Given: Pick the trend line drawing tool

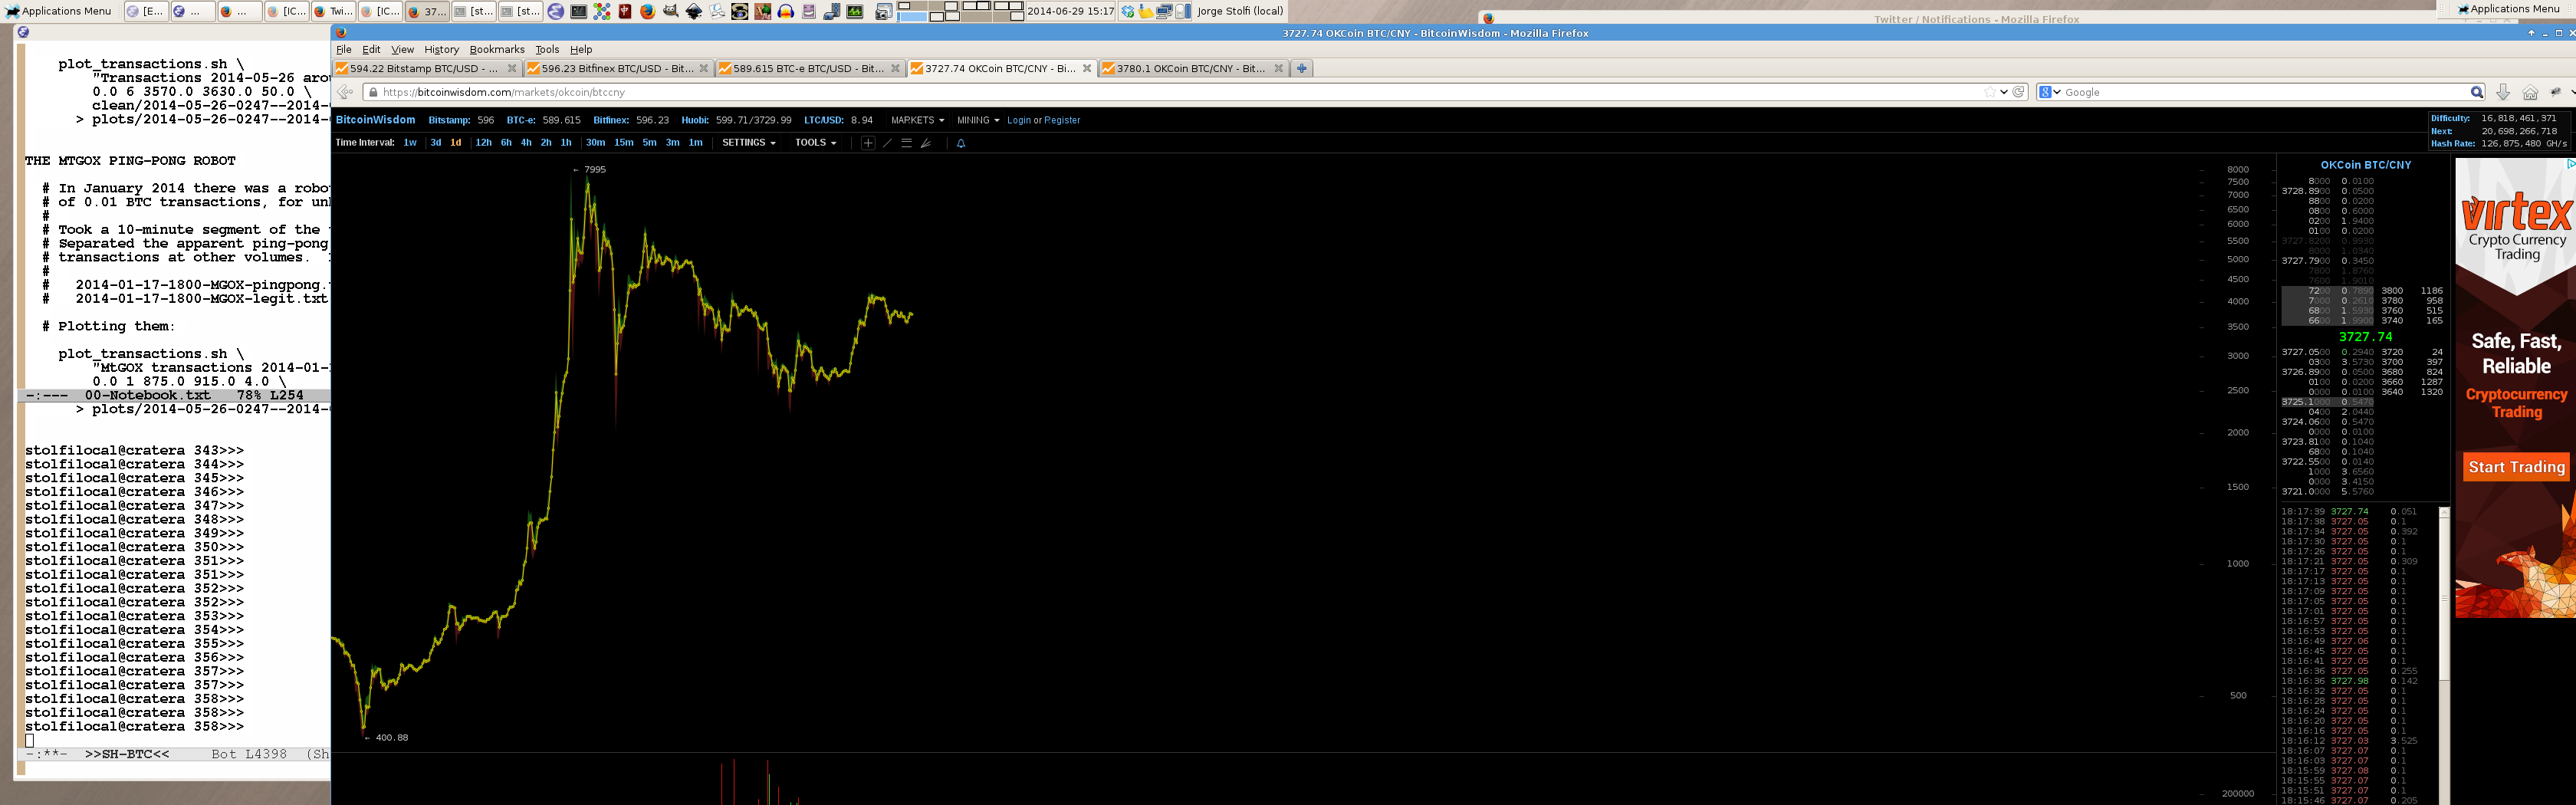Looking at the screenshot, I should pyautogui.click(x=887, y=143).
